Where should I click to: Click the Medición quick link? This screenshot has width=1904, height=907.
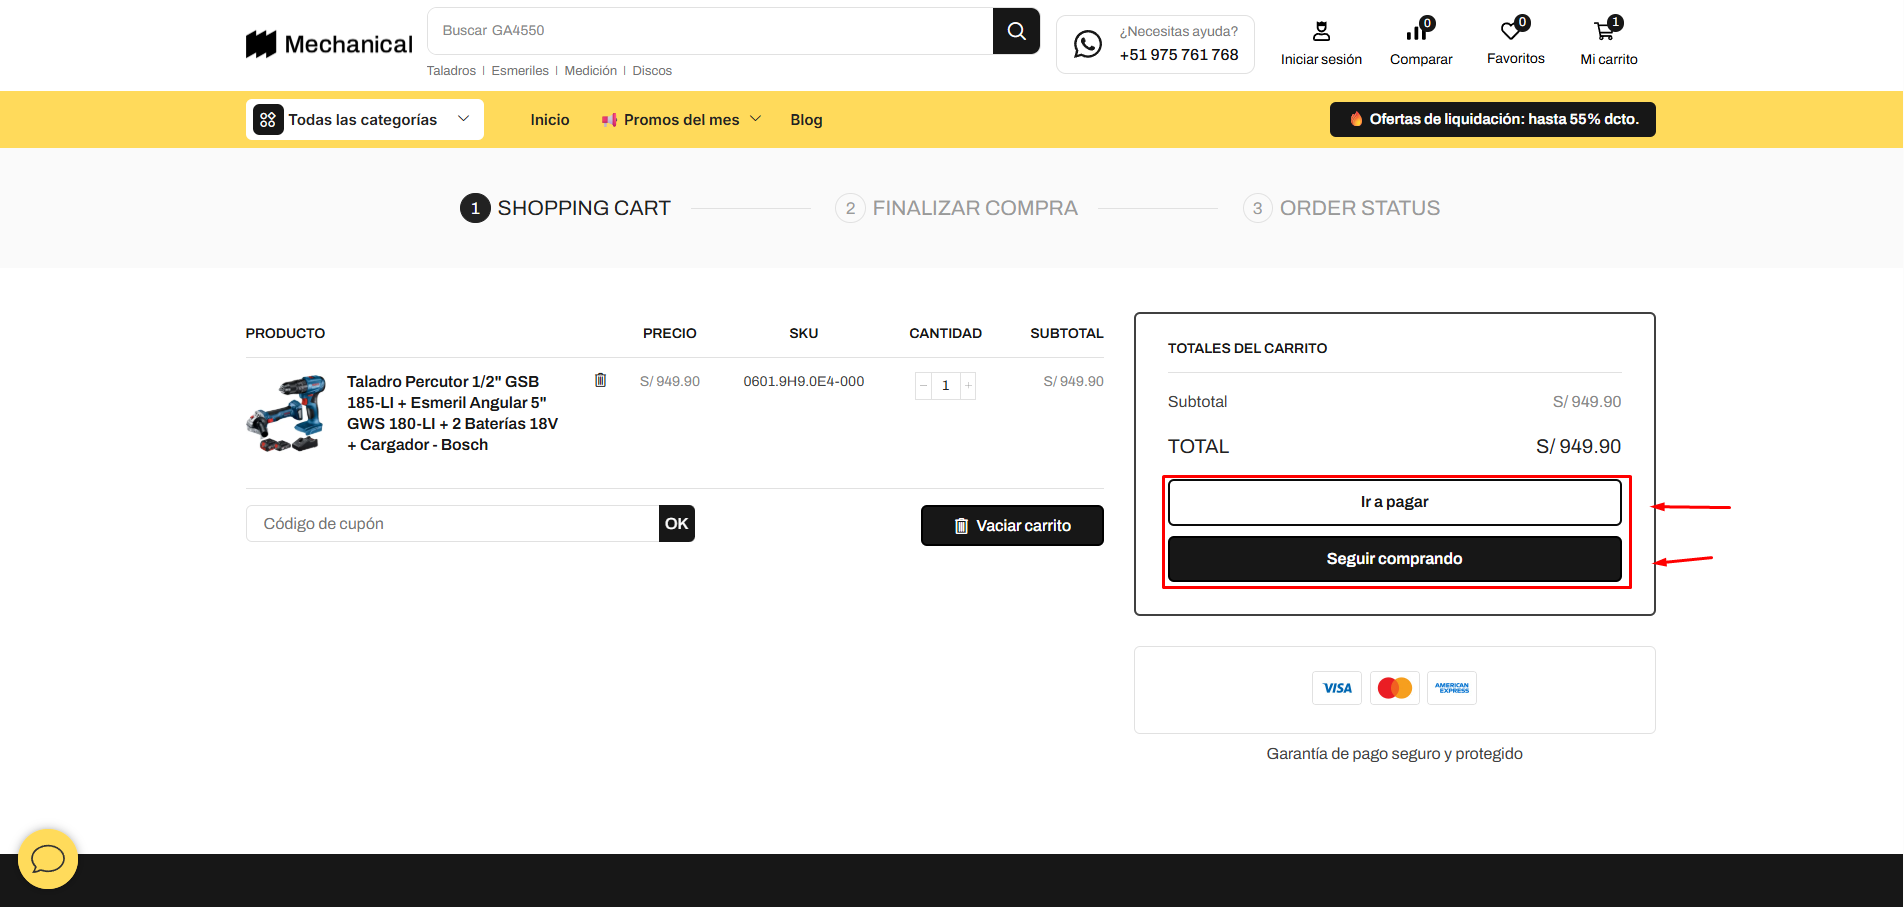pos(590,71)
